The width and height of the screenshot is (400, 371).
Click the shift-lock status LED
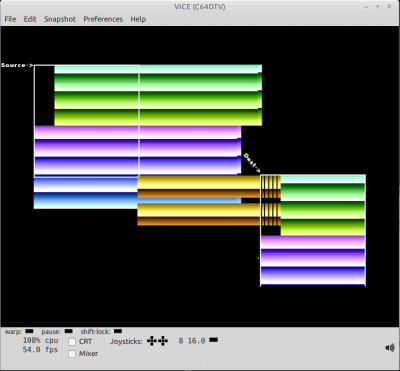pos(118,331)
